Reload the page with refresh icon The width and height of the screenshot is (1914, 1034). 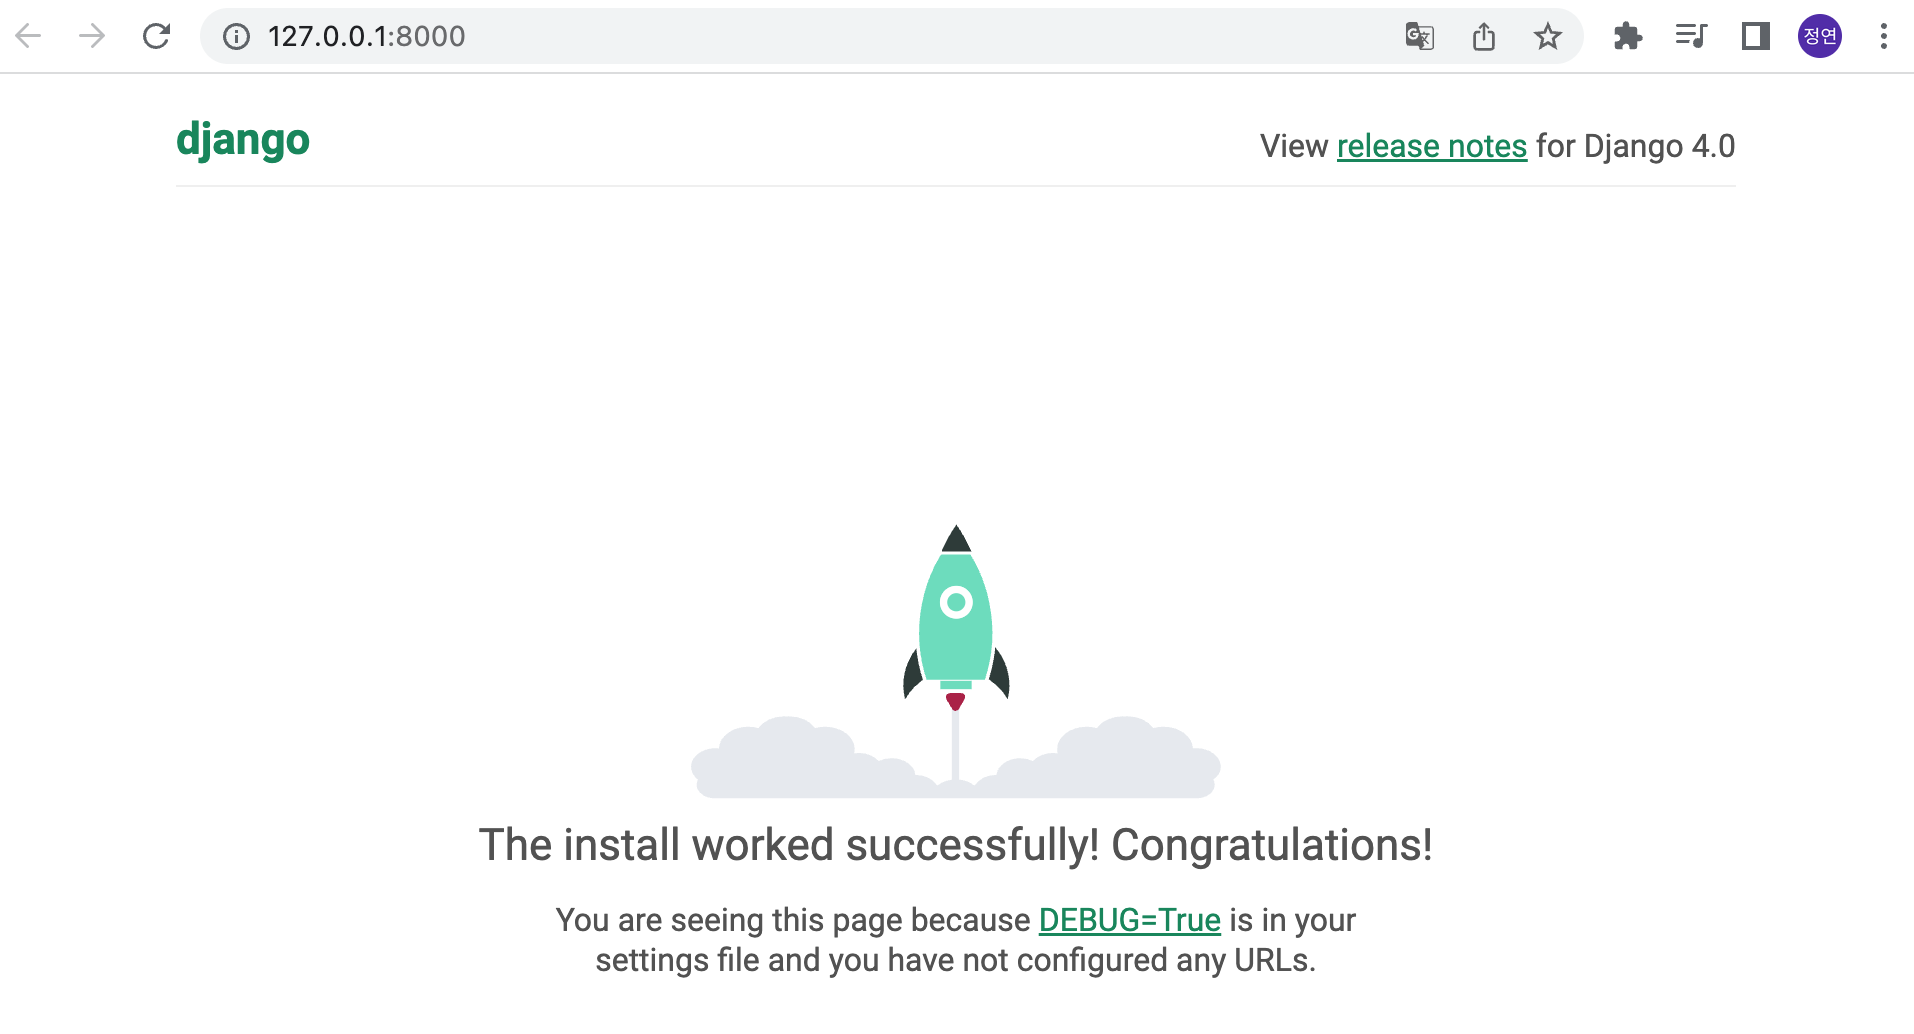pos(156,37)
